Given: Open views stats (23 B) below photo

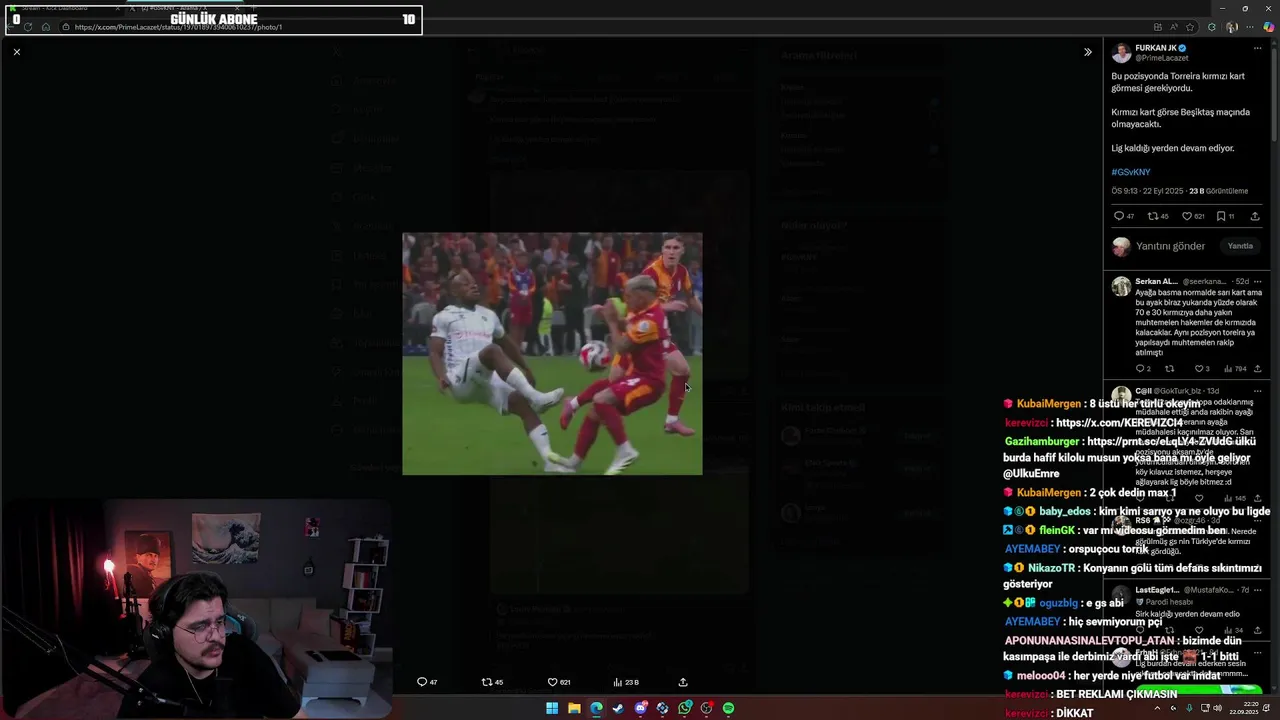Looking at the screenshot, I should click(625, 682).
